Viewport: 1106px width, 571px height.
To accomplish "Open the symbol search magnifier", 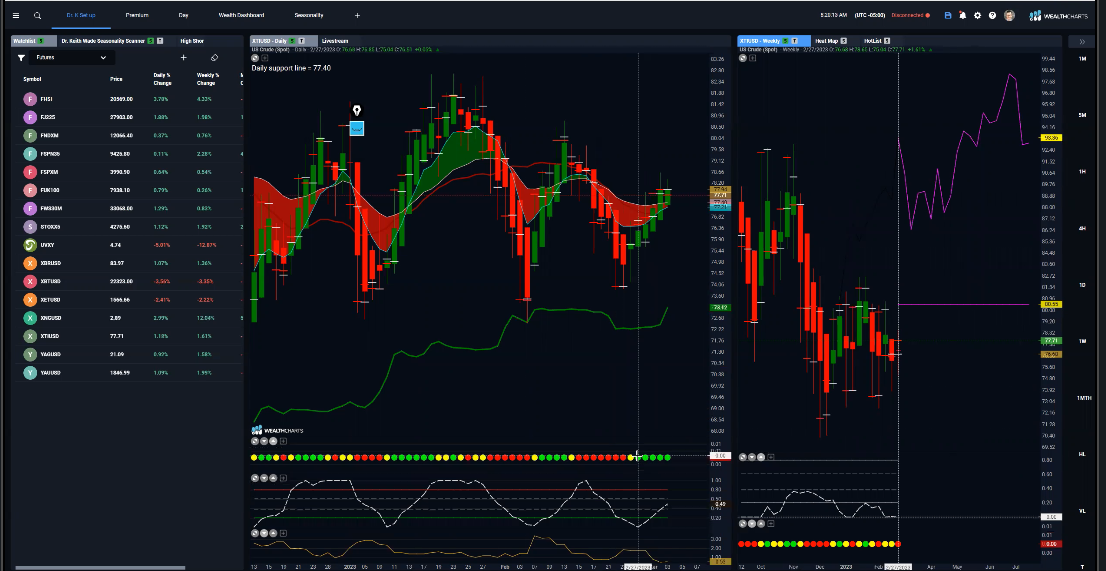I will [x=37, y=15].
